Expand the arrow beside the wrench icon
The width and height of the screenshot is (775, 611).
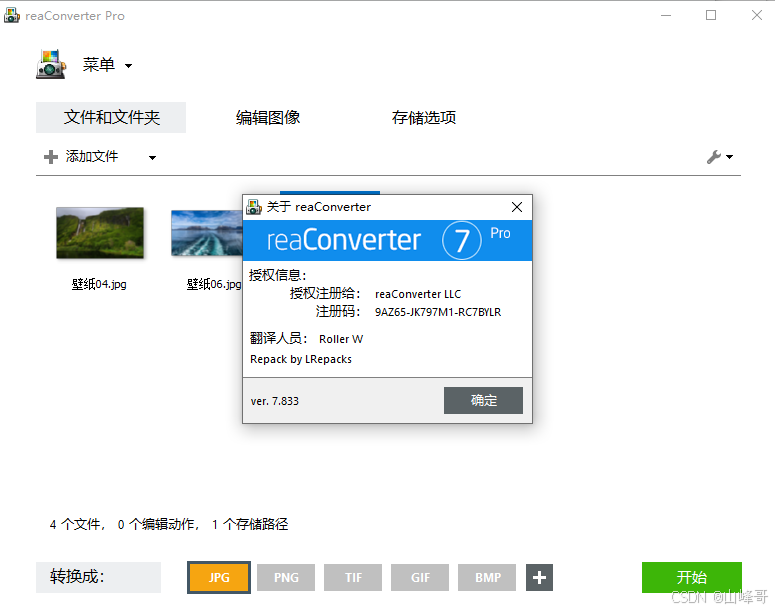pyautogui.click(x=730, y=157)
